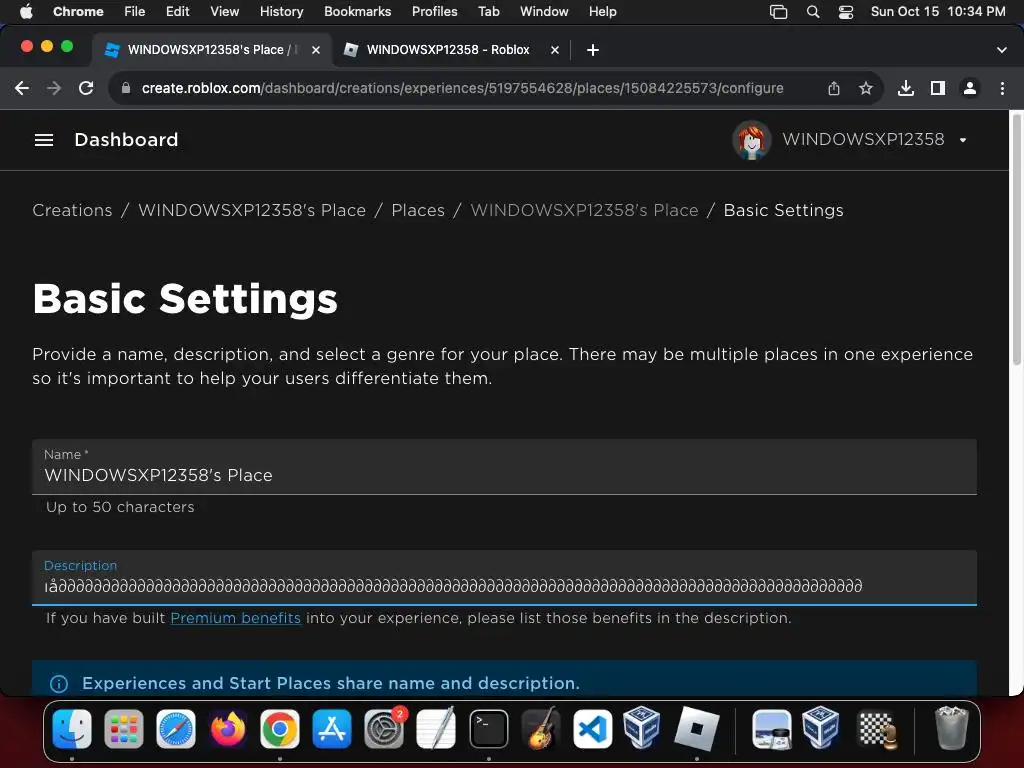The width and height of the screenshot is (1024, 768).
Task: Open Visual Studio Code from dock
Action: (592, 729)
